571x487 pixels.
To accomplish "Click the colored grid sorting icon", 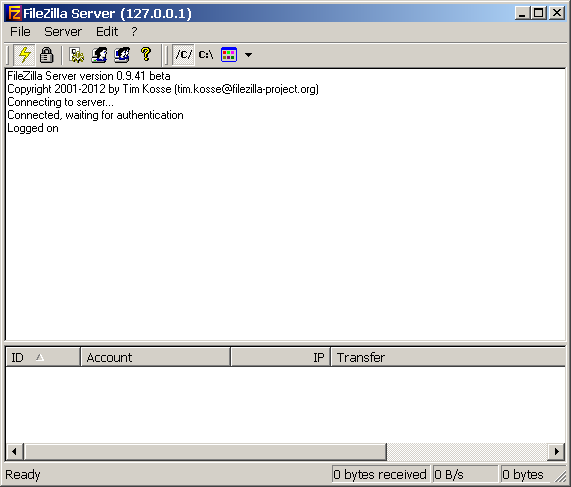I will click(x=229, y=55).
